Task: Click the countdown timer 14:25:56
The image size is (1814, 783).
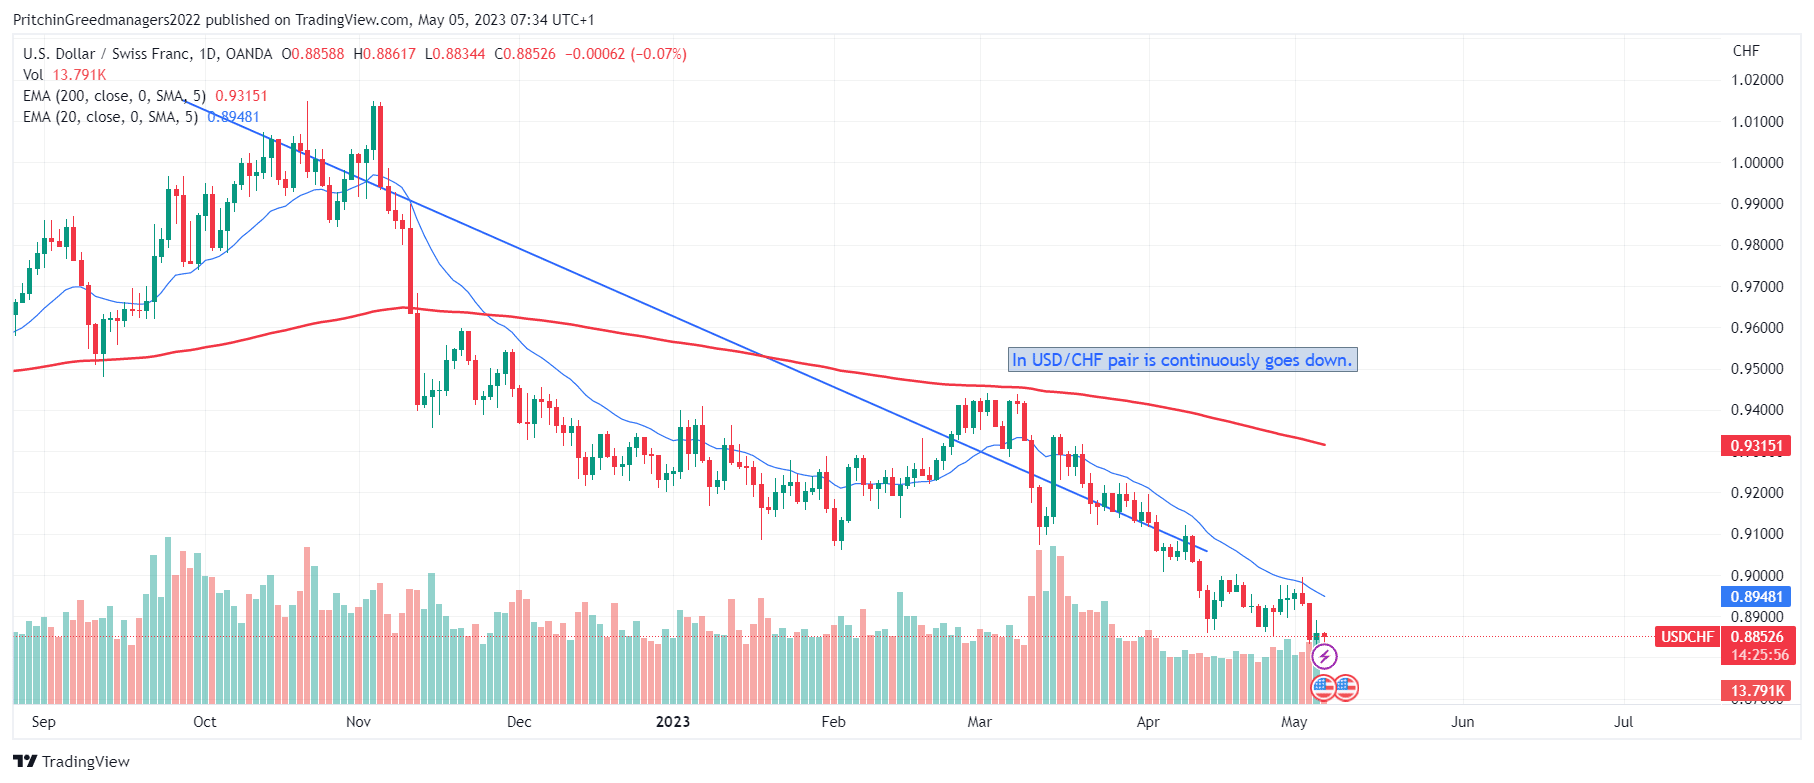Action: point(1758,656)
